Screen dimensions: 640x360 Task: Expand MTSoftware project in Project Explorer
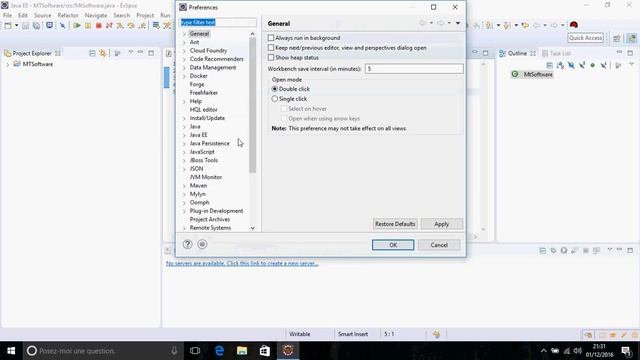7,64
